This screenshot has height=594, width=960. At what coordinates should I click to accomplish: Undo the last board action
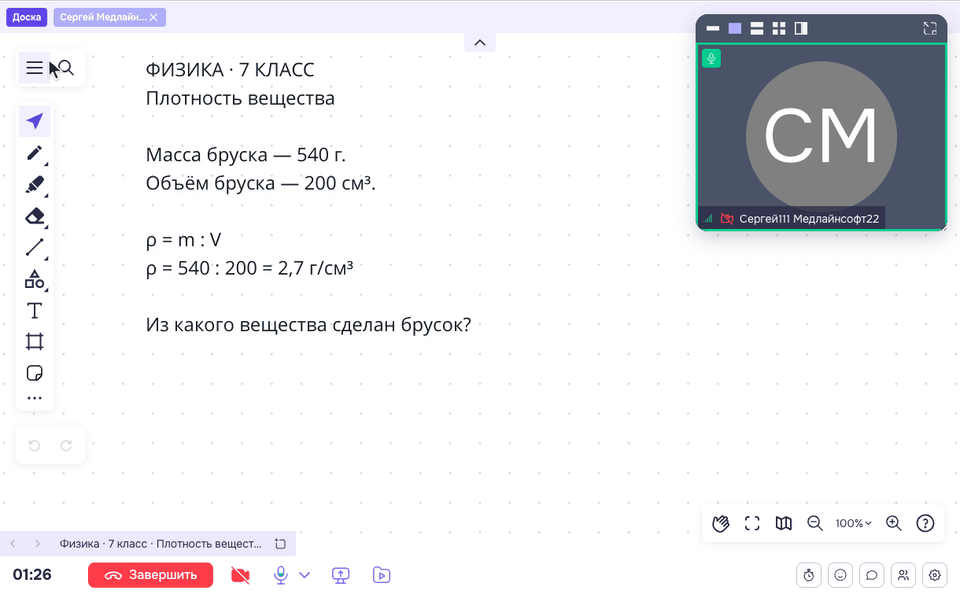[34, 446]
